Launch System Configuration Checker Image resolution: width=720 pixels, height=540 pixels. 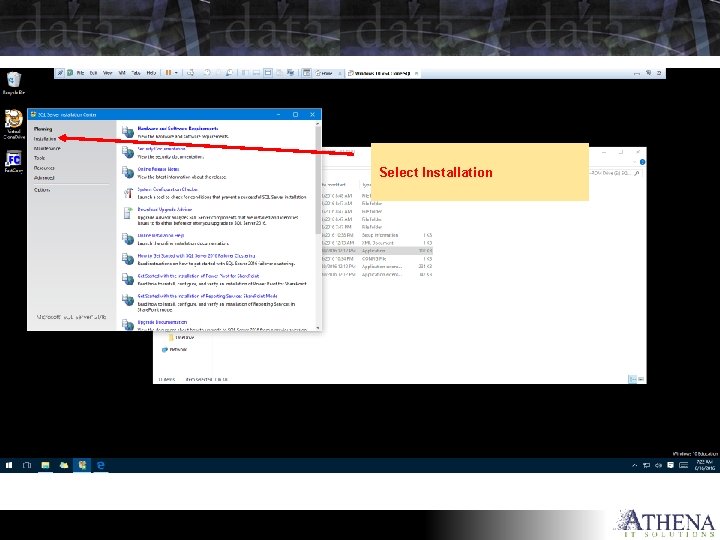pos(168,189)
